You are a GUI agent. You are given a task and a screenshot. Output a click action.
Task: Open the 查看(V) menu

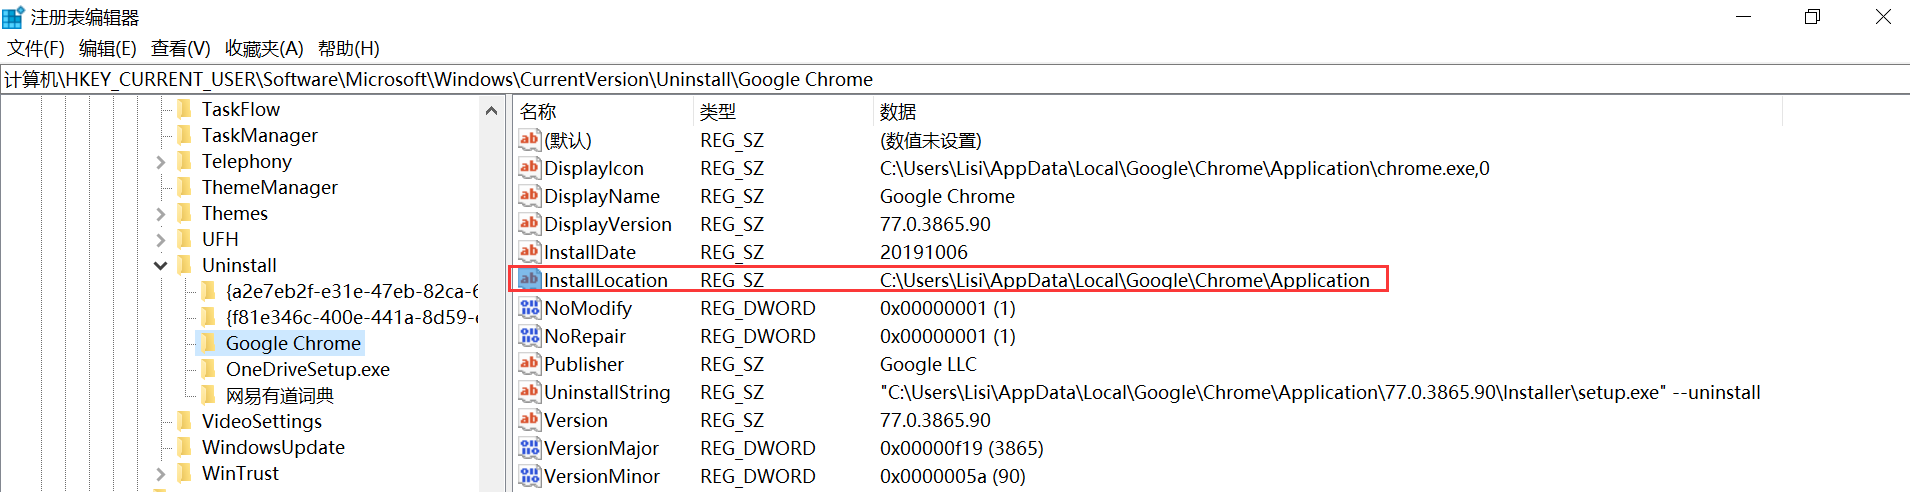point(181,48)
